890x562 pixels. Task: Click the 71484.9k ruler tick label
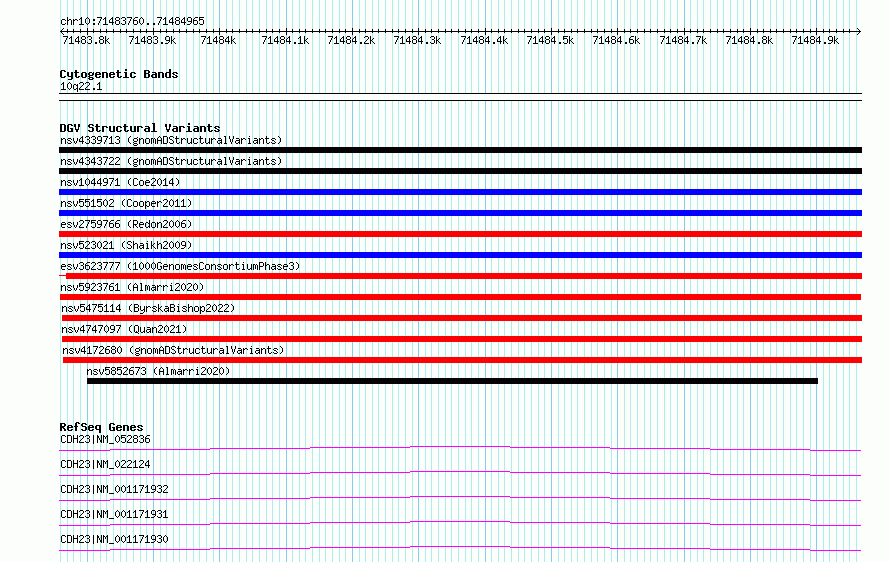[815, 40]
